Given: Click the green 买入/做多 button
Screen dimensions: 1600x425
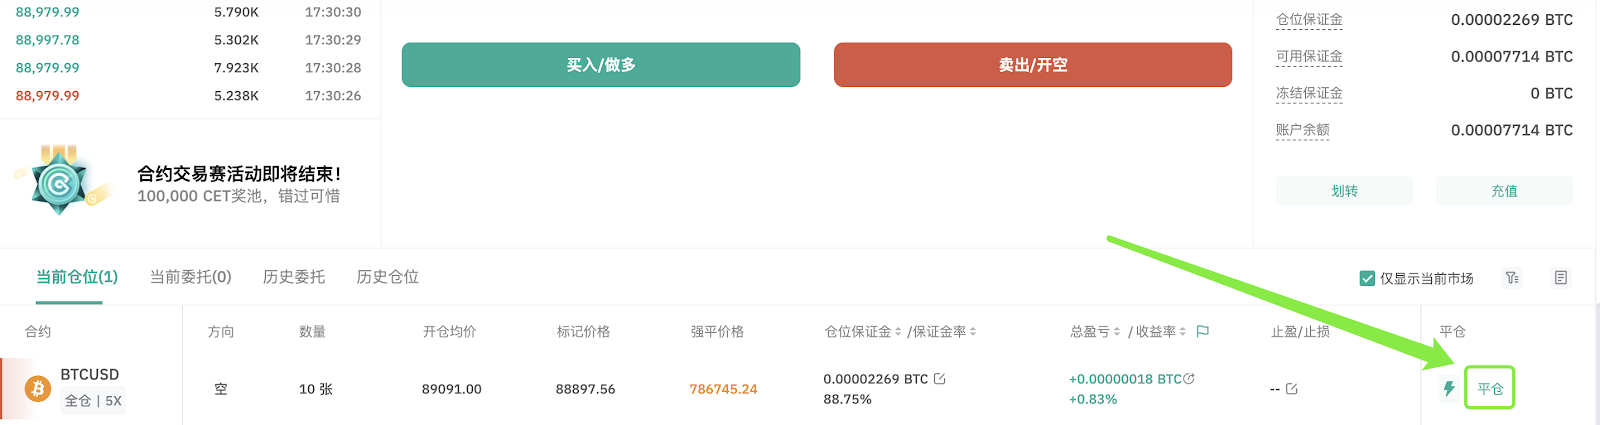Looking at the screenshot, I should (x=601, y=65).
